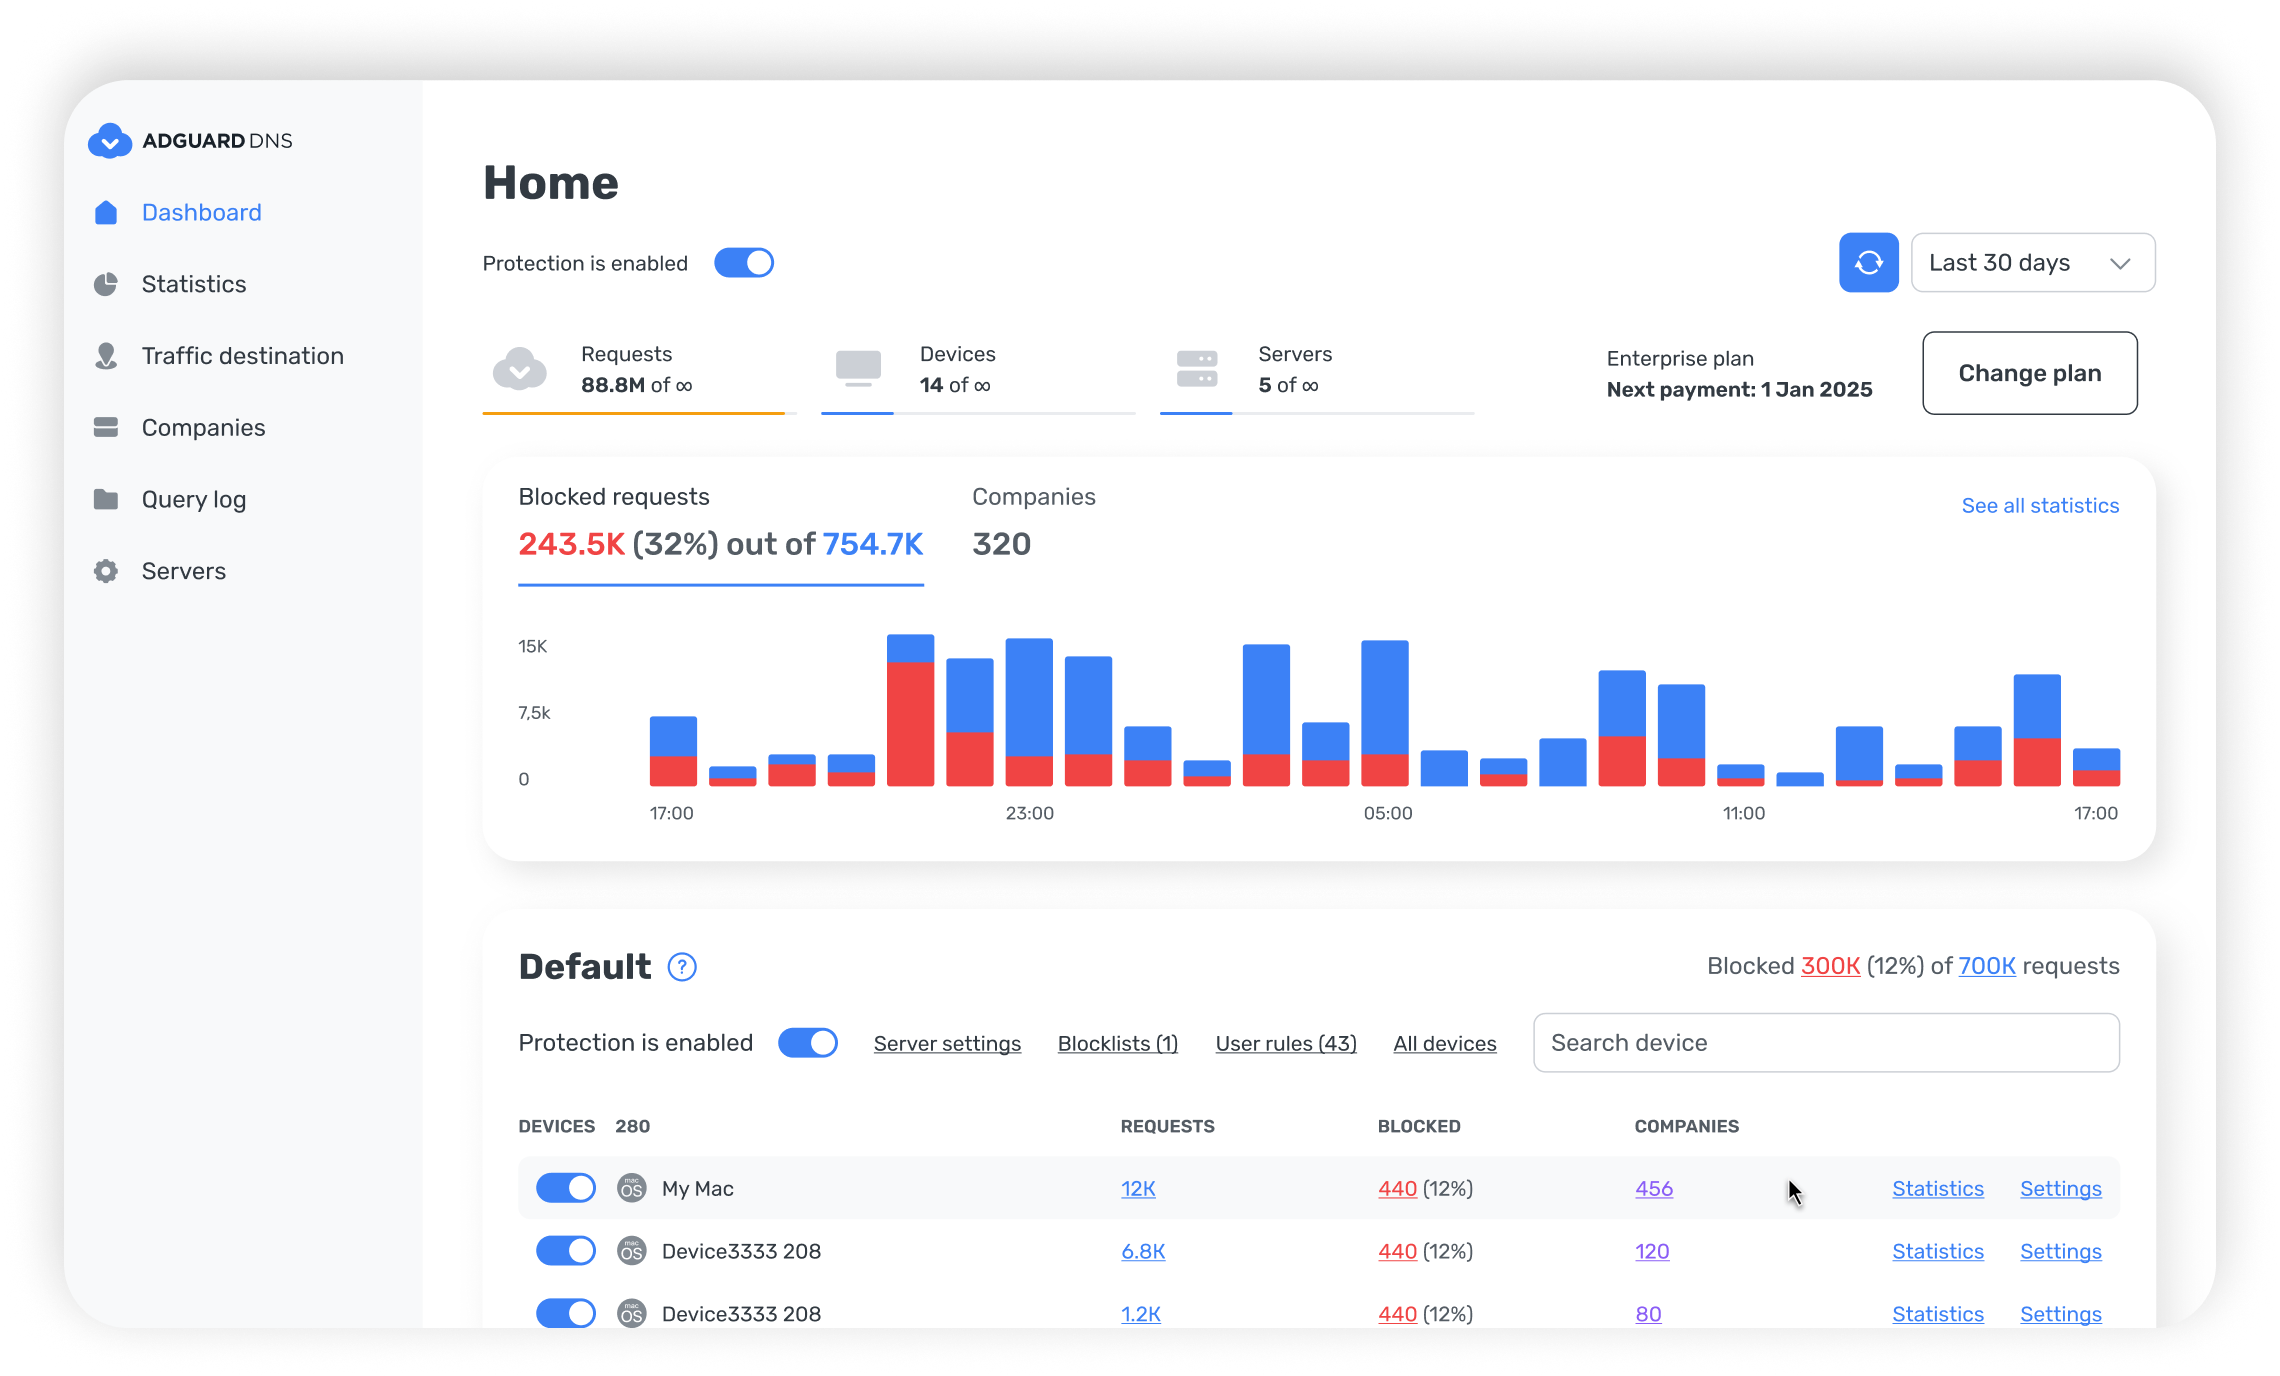Open See all statistics link
The height and width of the screenshot is (1376, 2280).
pyautogui.click(x=2040, y=505)
